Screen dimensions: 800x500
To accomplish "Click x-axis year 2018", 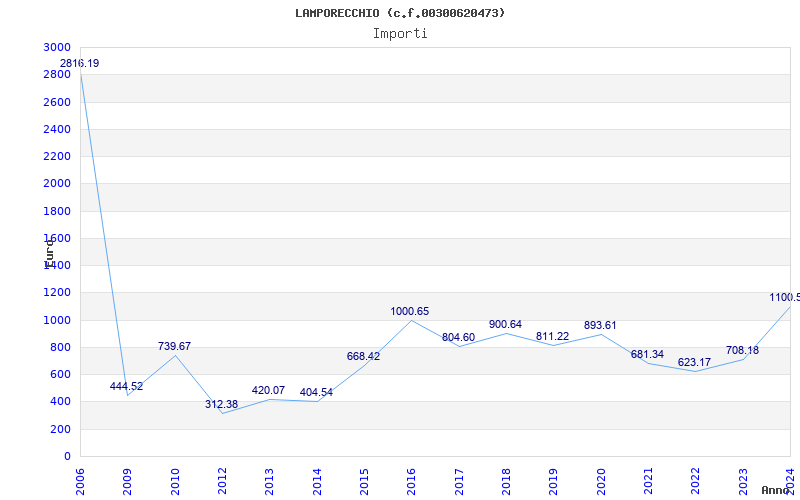I will click(506, 481).
